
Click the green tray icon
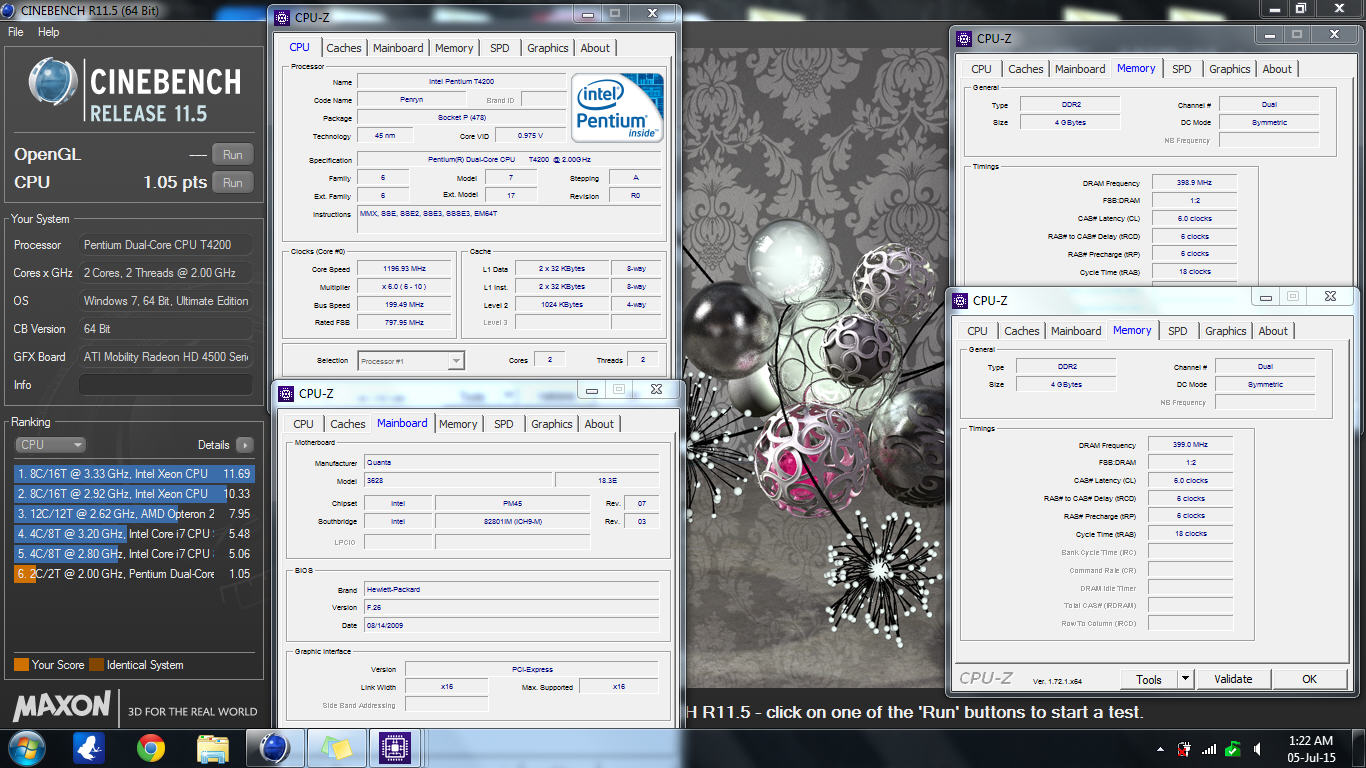pos(1234,749)
